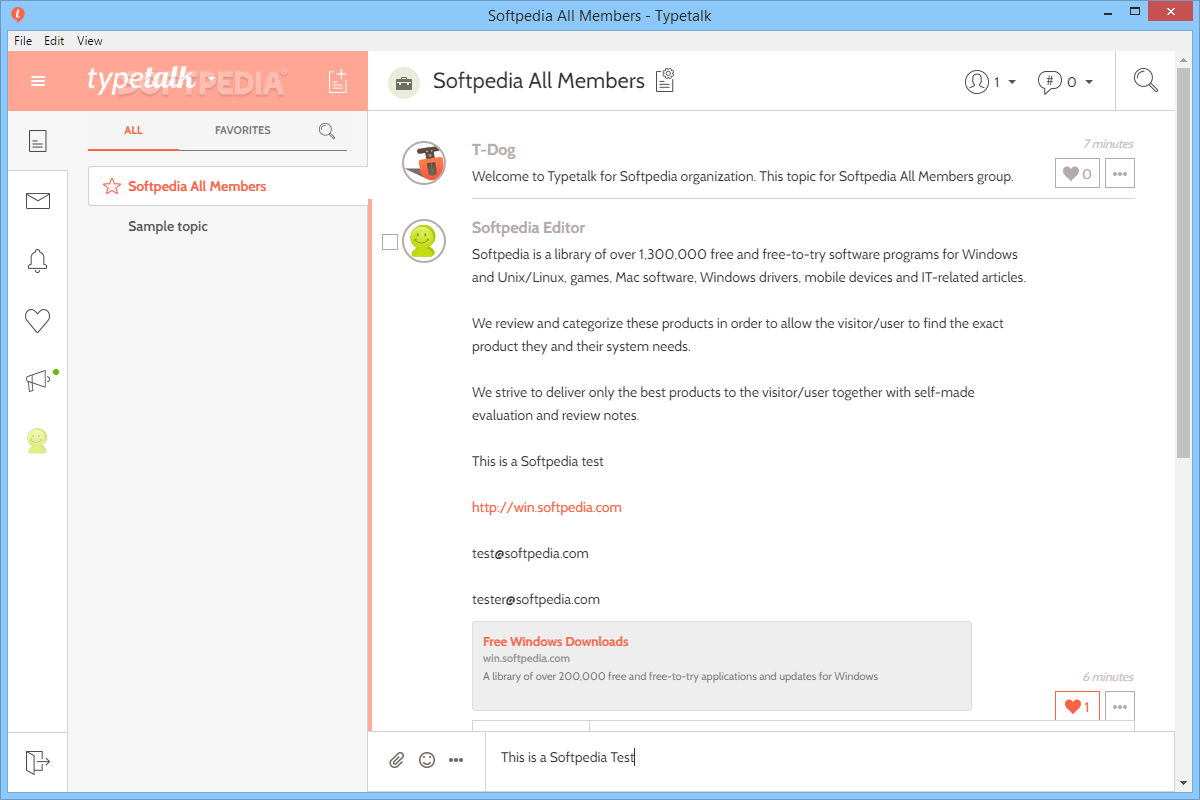Screen dimensions: 1200x800
Task: Open the announcements megaphone icon
Action: click(38, 381)
